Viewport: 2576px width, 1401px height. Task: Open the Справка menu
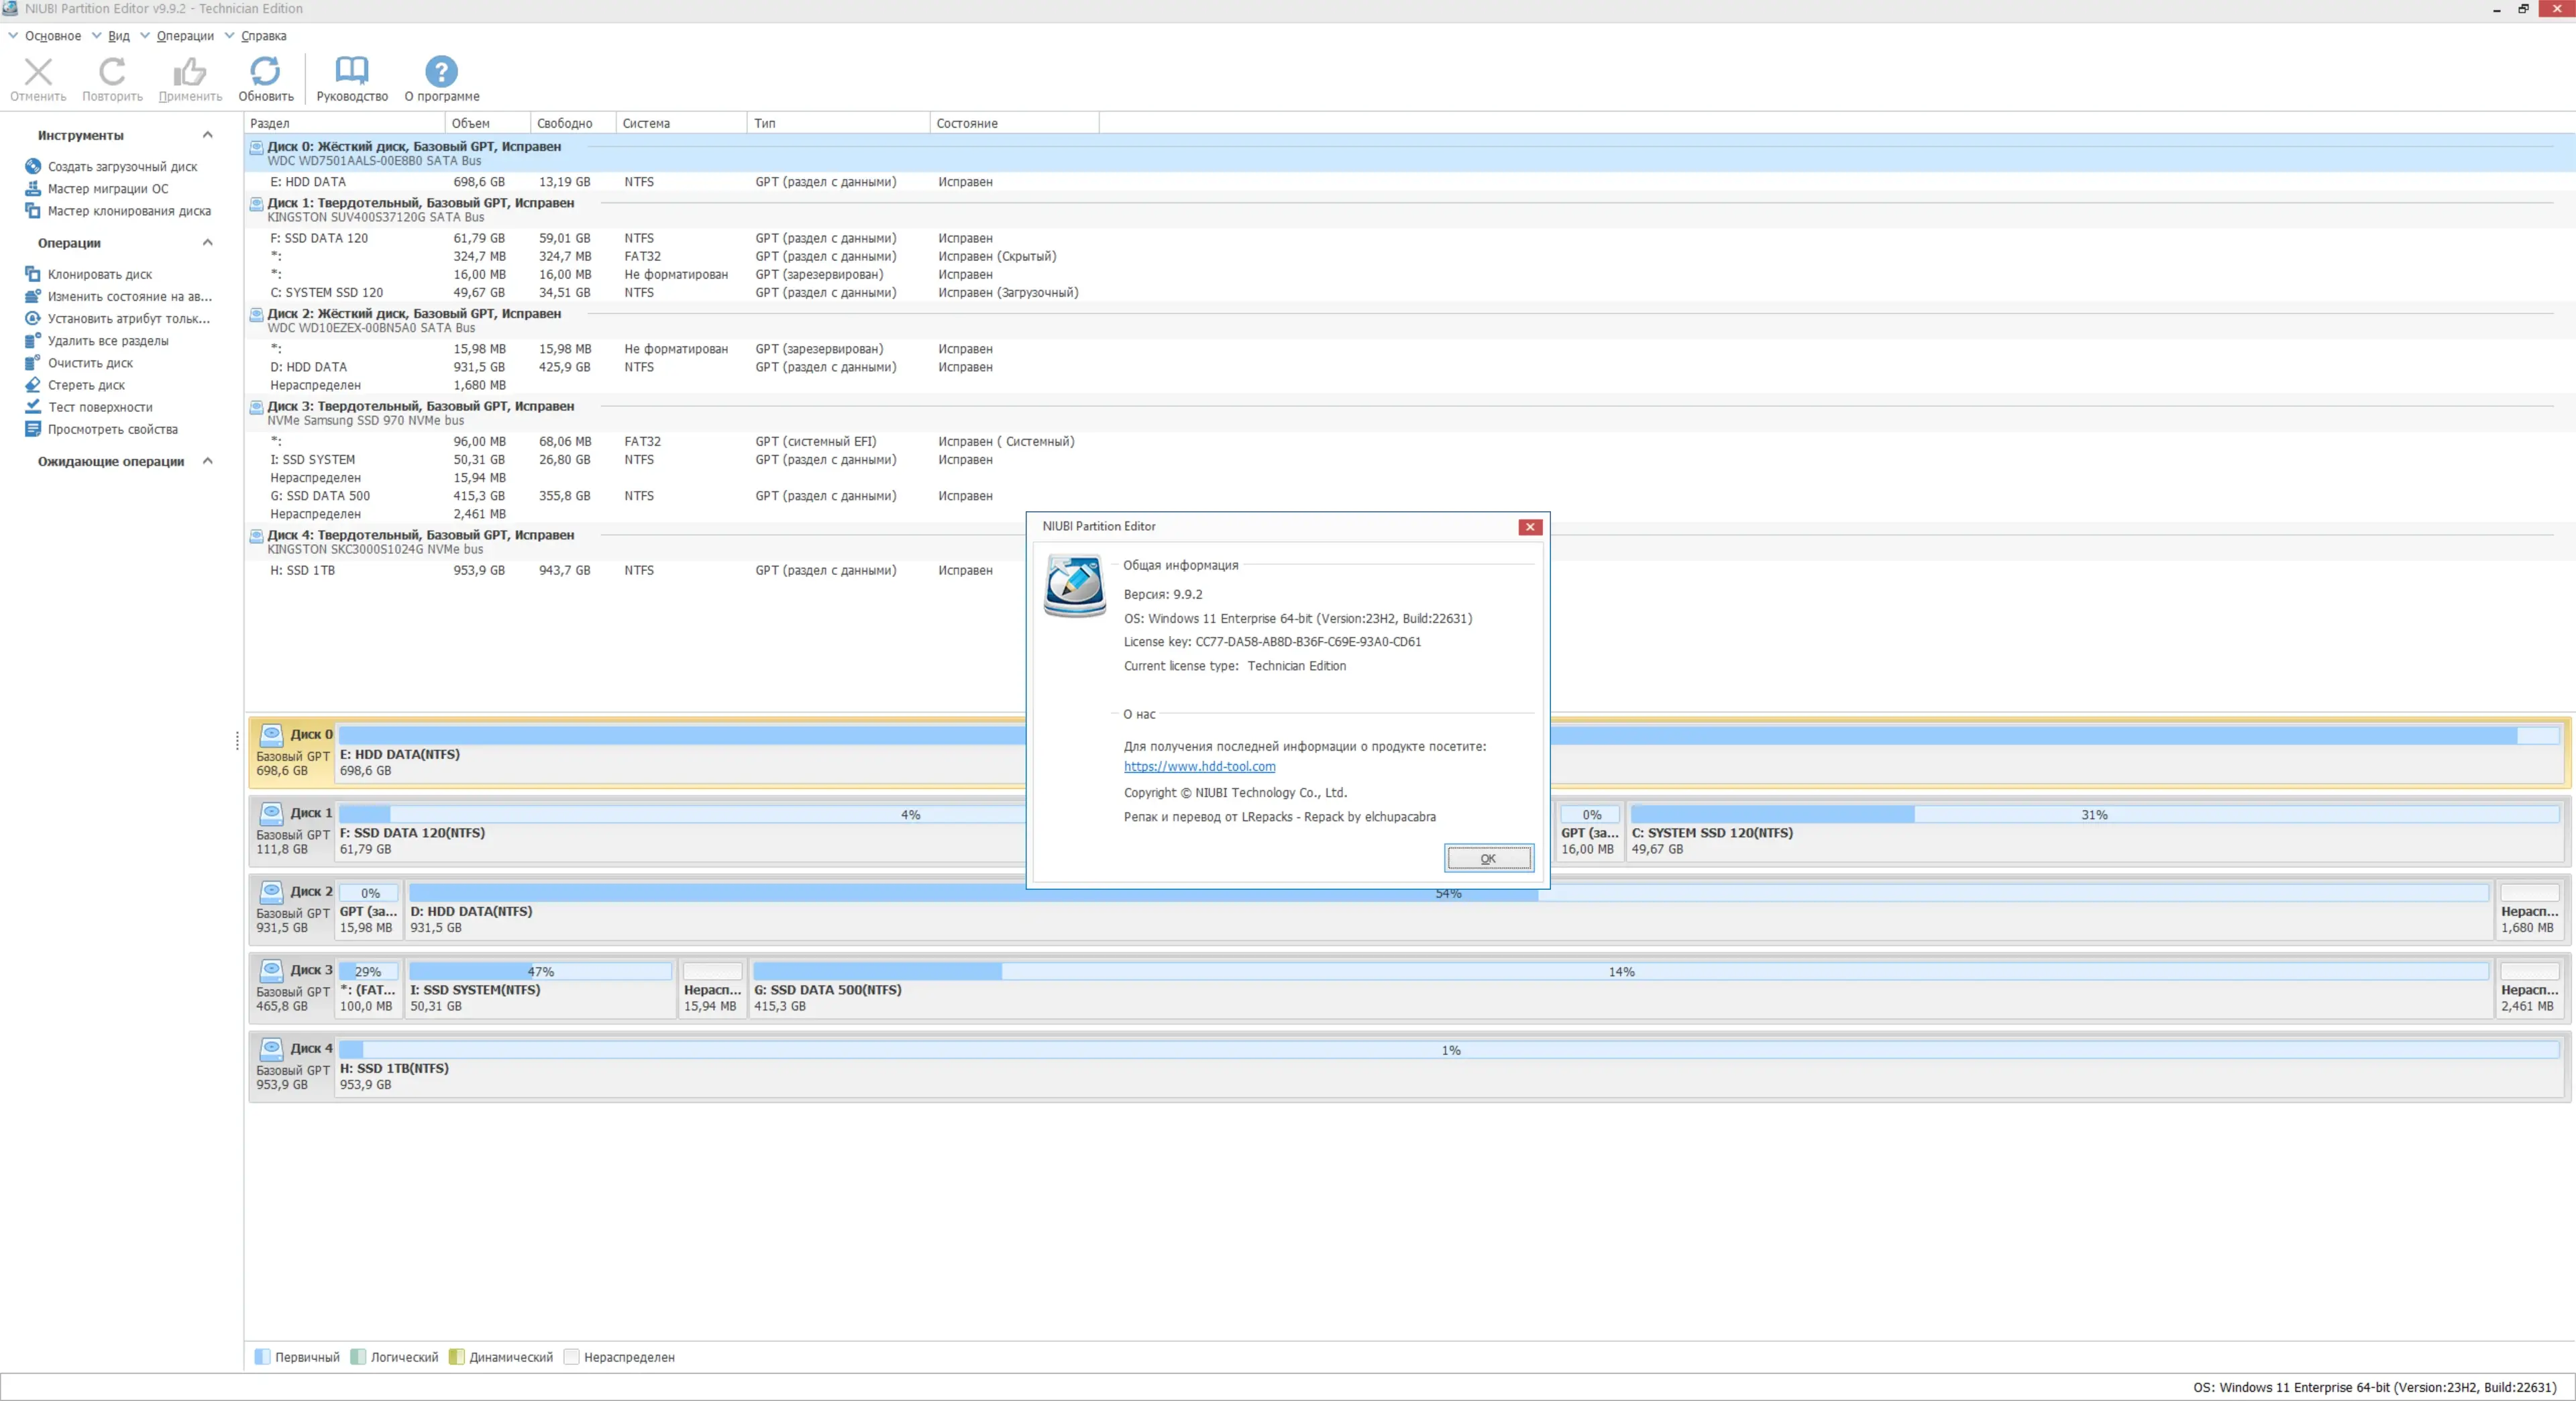[x=263, y=36]
